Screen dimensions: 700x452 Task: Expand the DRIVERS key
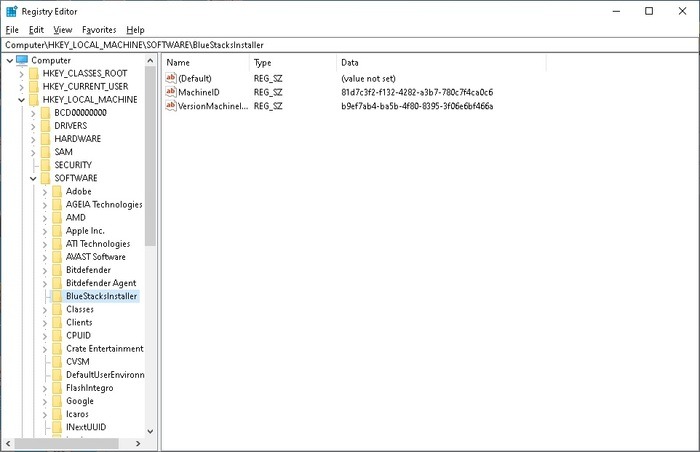33,126
